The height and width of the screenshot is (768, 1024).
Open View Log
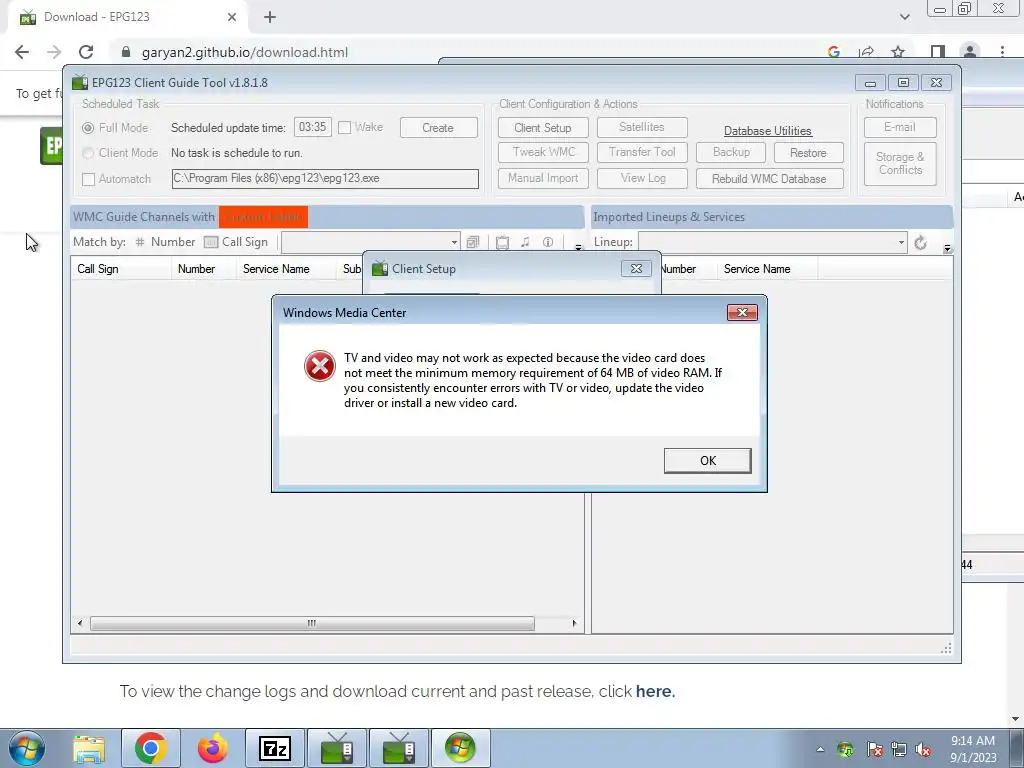(x=643, y=178)
